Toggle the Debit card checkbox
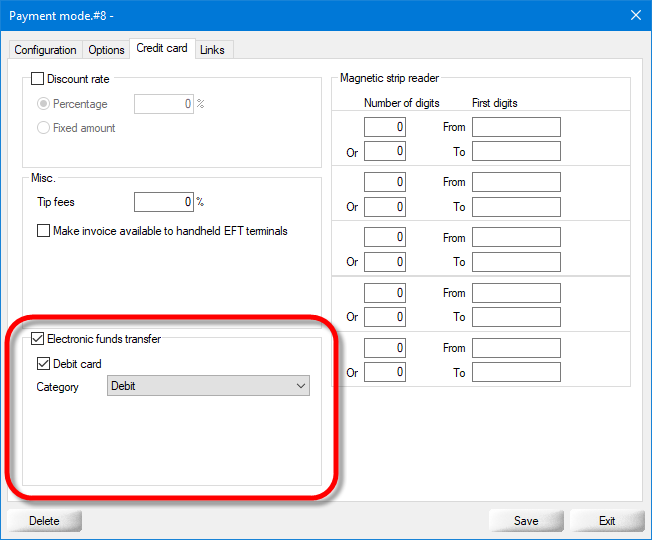Screen dimensions: 652x540 [x=44, y=364]
